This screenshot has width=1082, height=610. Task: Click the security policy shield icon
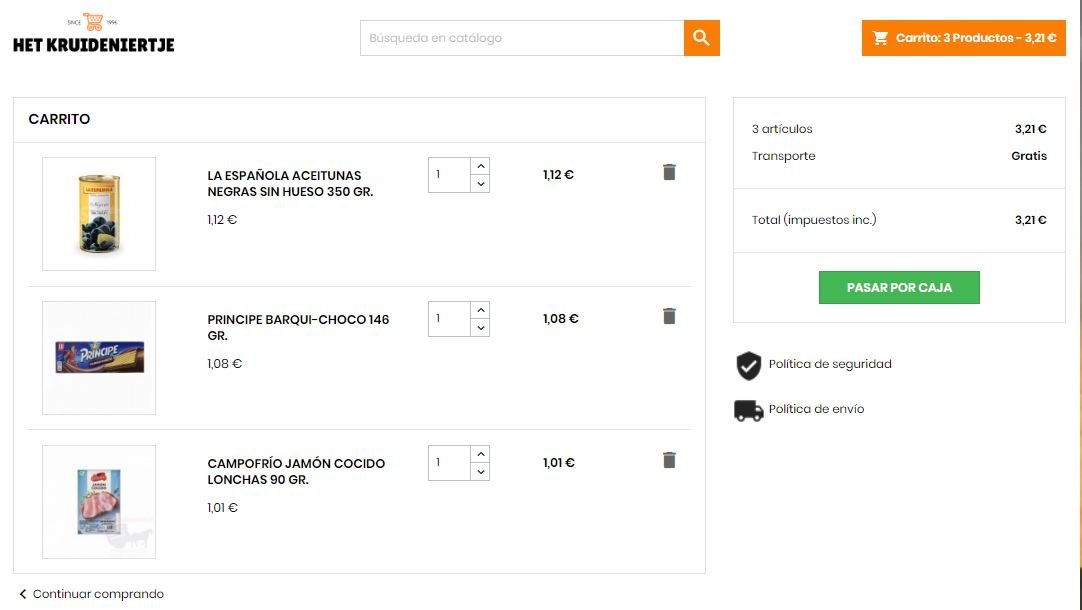tap(748, 366)
